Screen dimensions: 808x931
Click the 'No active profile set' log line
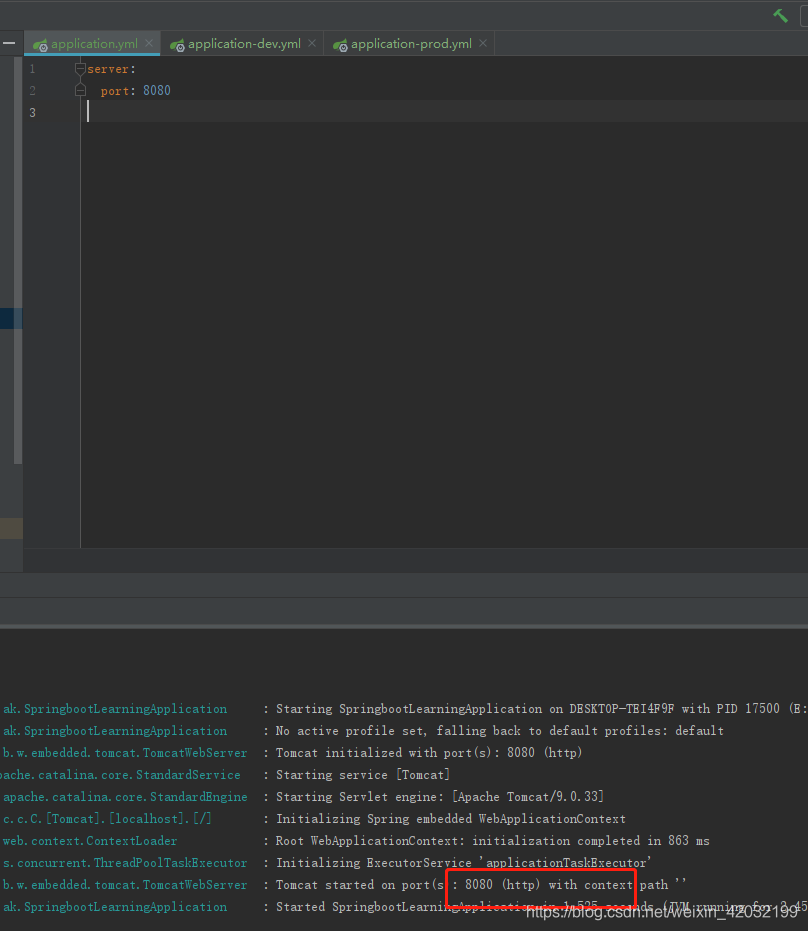click(499, 731)
